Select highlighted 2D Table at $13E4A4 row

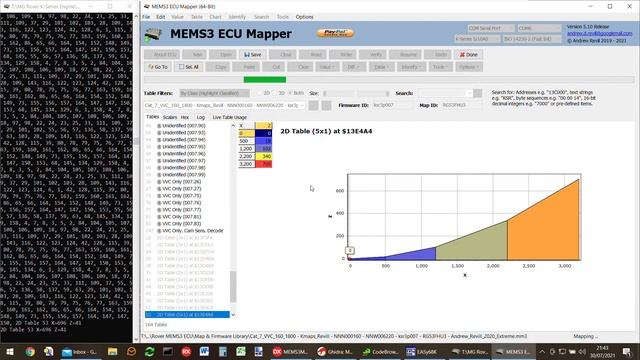(187, 315)
